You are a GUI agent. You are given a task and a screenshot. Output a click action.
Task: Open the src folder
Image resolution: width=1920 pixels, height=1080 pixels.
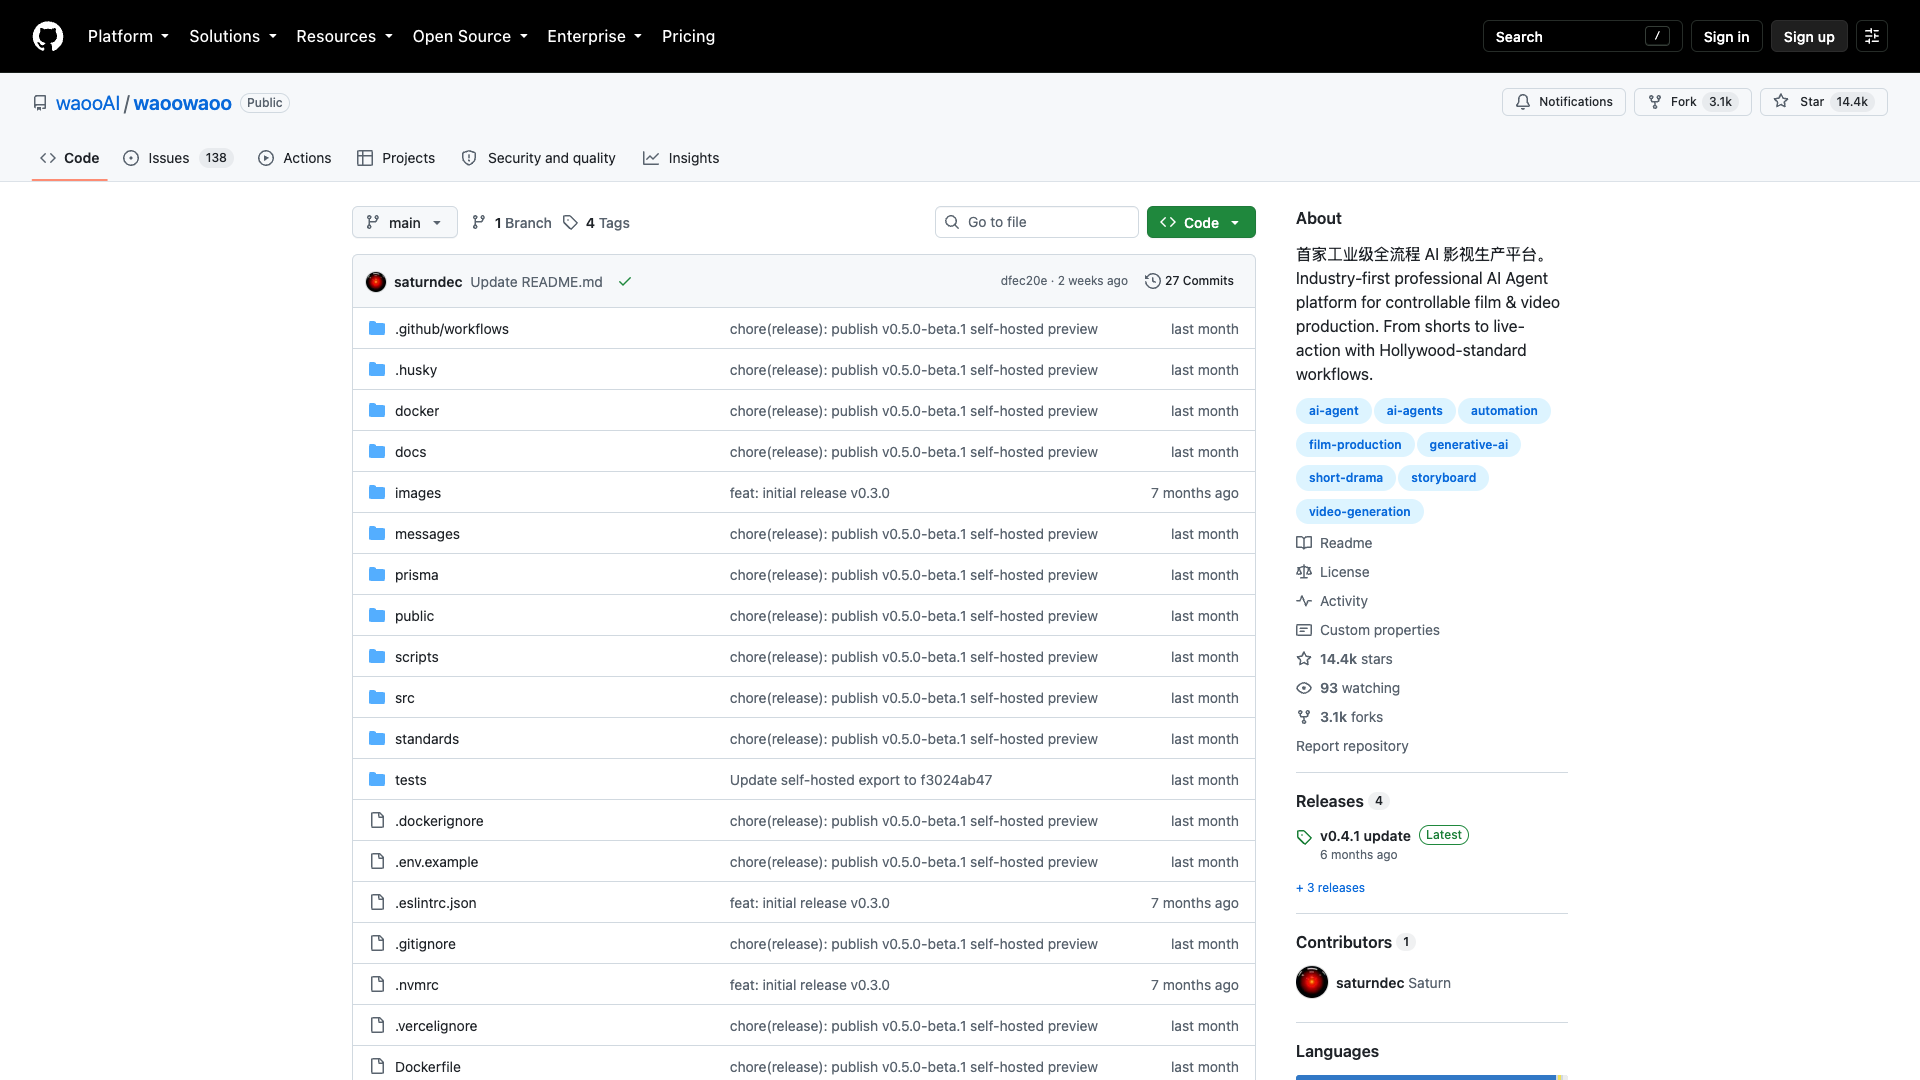click(404, 698)
